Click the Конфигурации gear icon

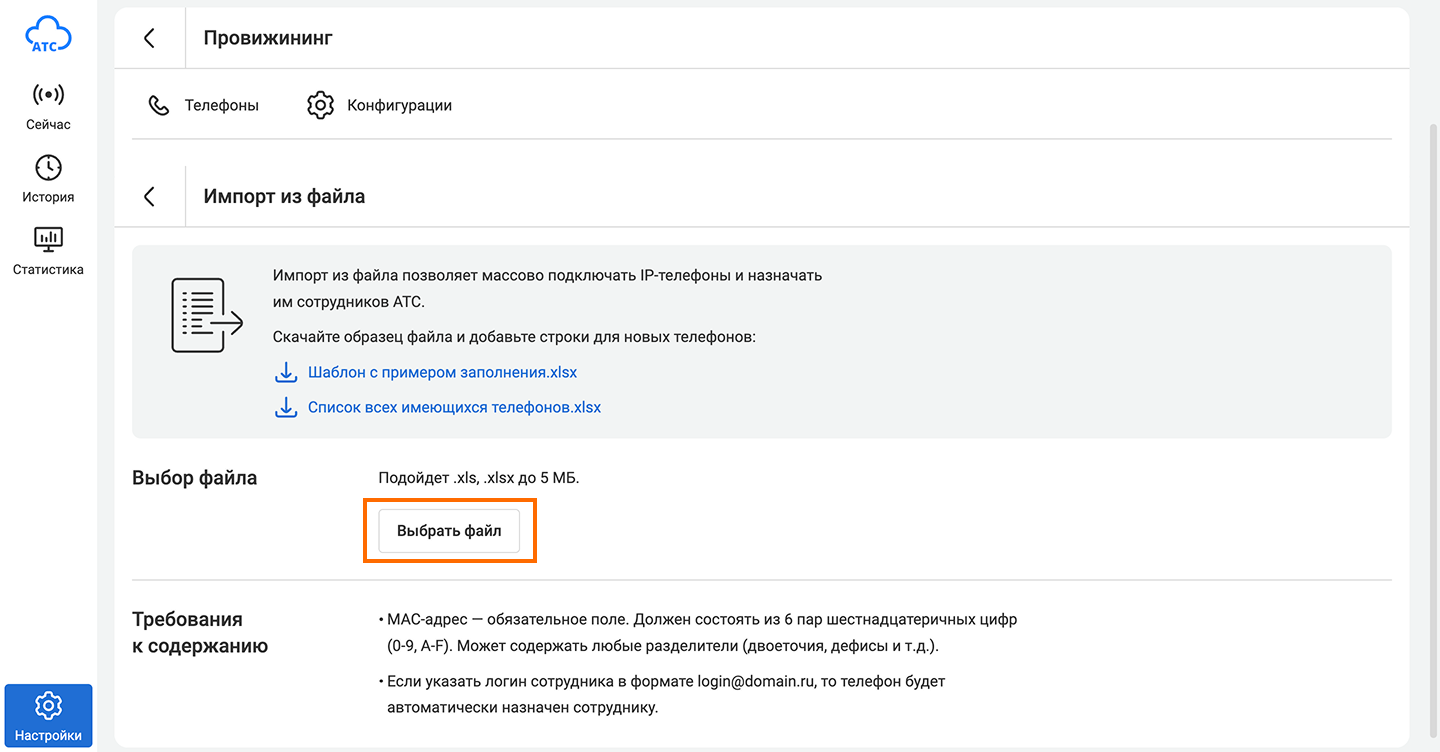tap(320, 105)
